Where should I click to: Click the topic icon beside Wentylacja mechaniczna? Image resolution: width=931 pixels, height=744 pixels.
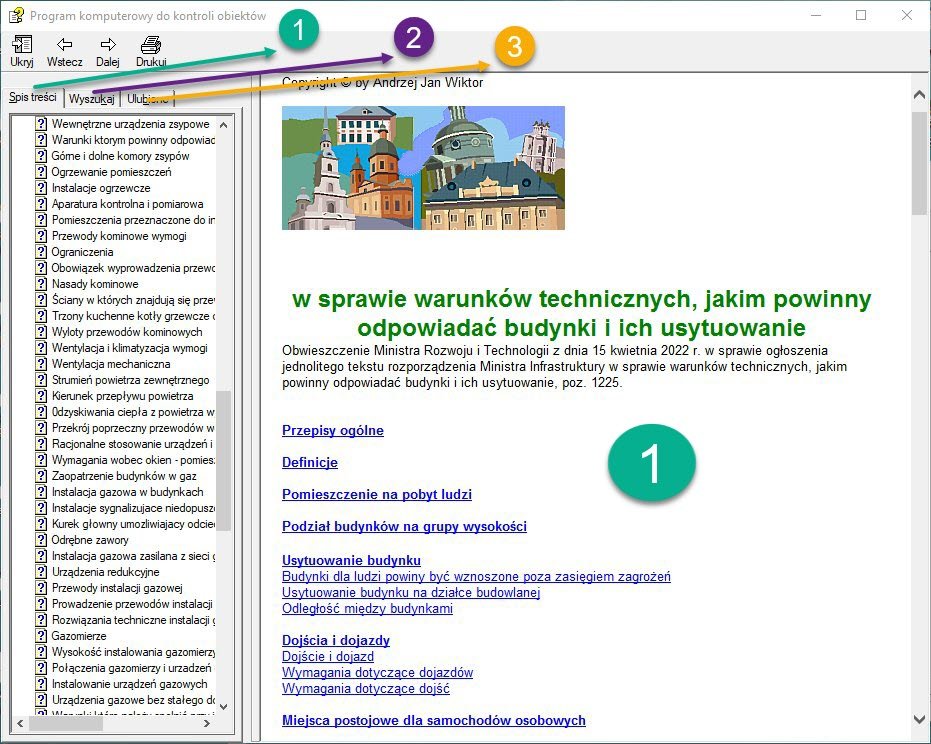(41, 364)
